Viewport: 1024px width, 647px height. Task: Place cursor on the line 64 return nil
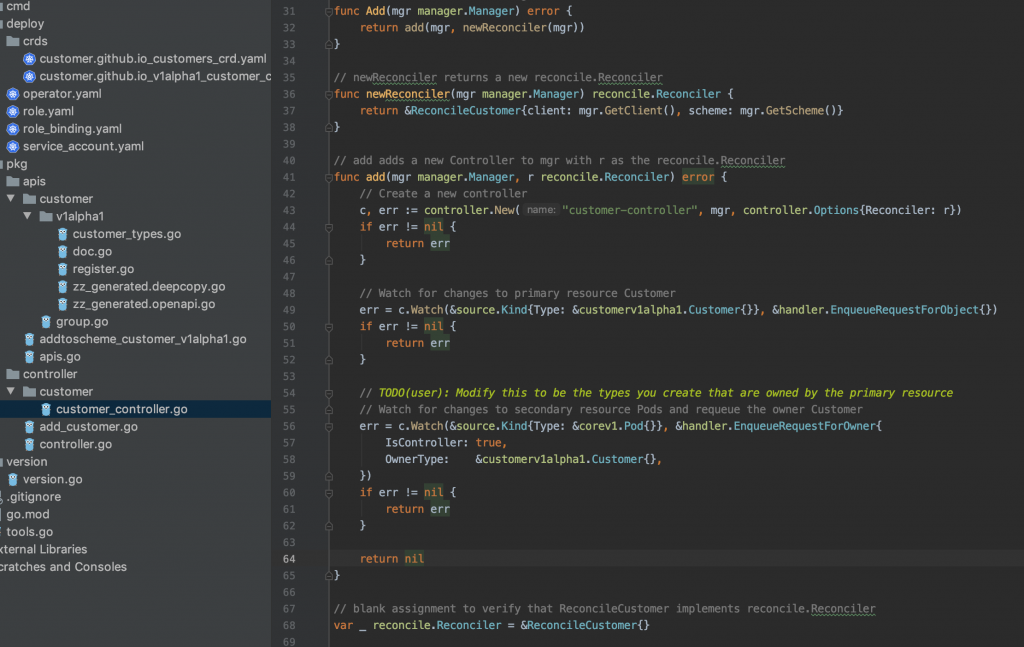(x=391, y=559)
